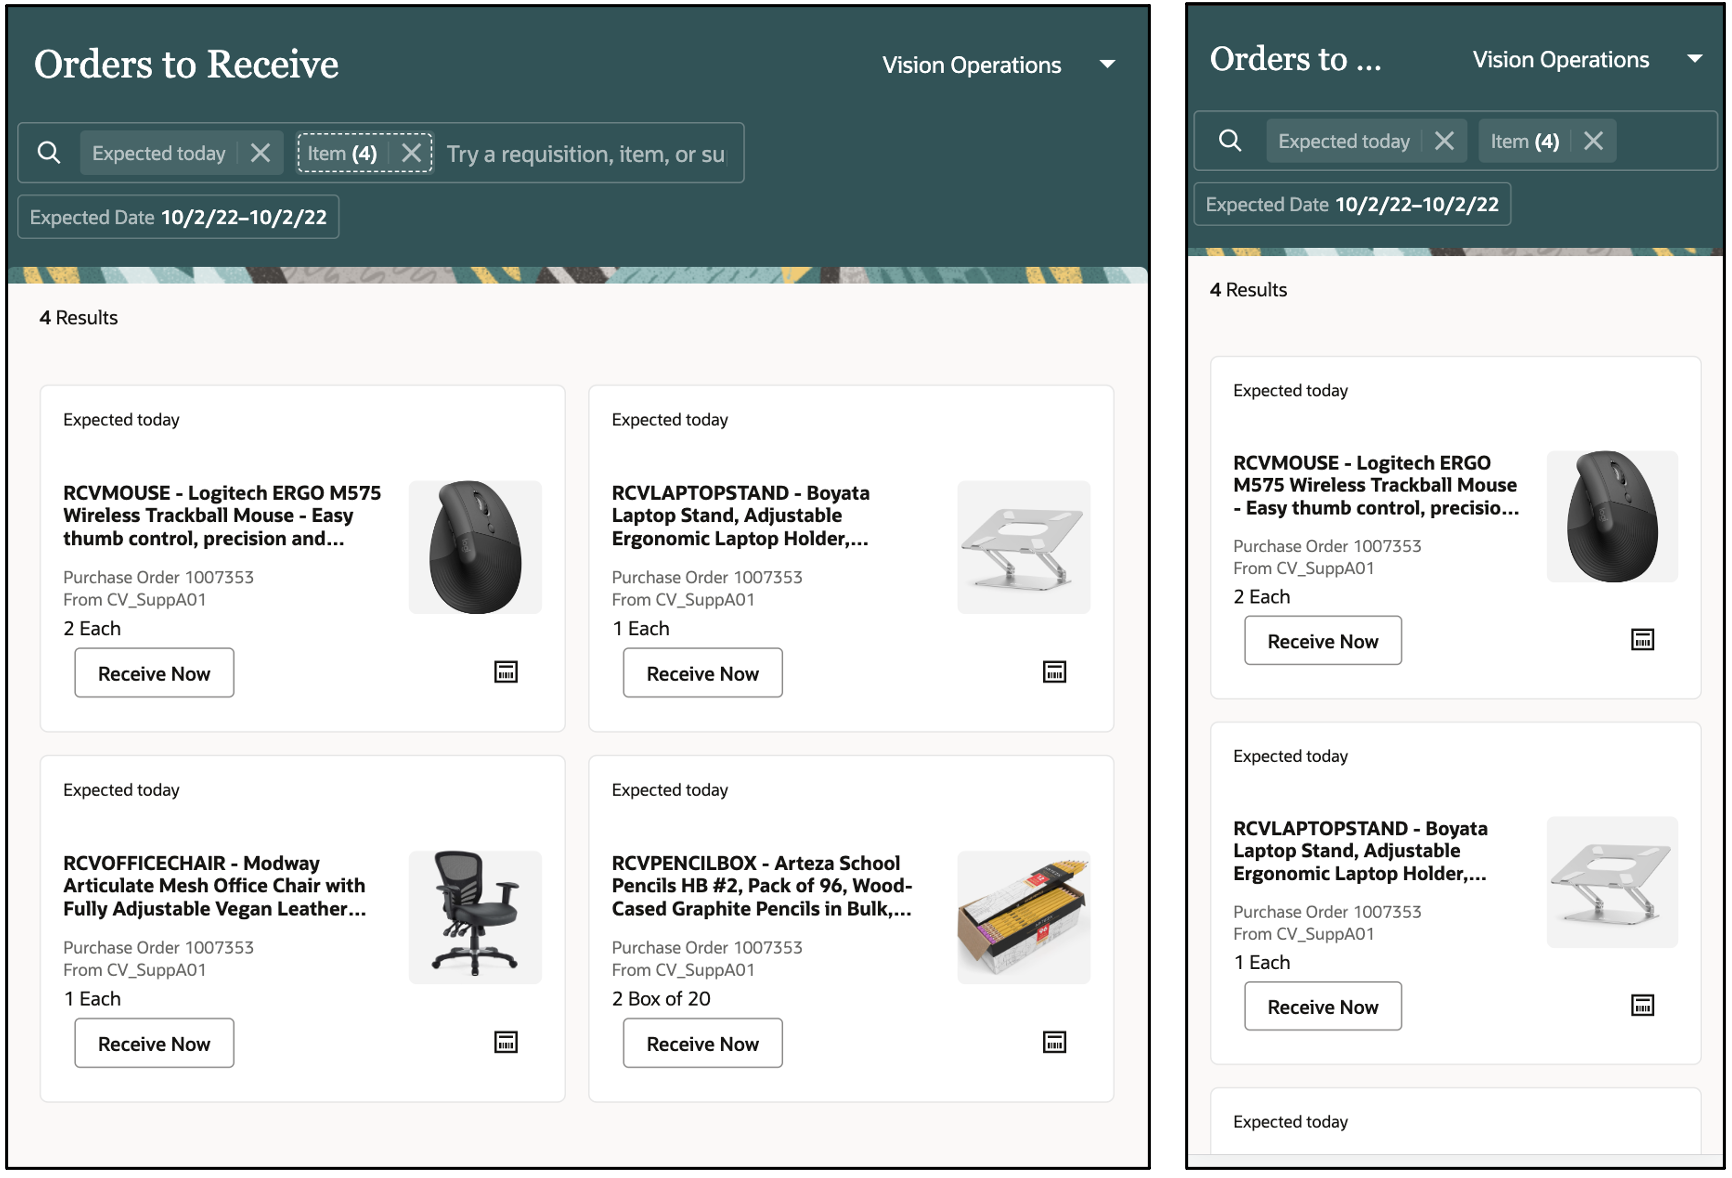Click the RCVLAPTOPSTAND title in the right panel
The height and width of the screenshot is (1178, 1732).
tap(1360, 851)
